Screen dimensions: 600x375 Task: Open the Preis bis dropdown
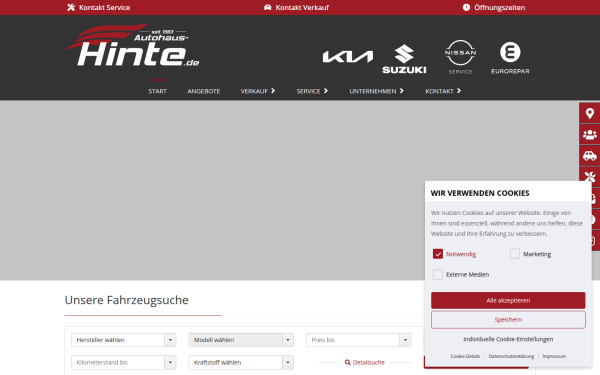pyautogui.click(x=359, y=340)
